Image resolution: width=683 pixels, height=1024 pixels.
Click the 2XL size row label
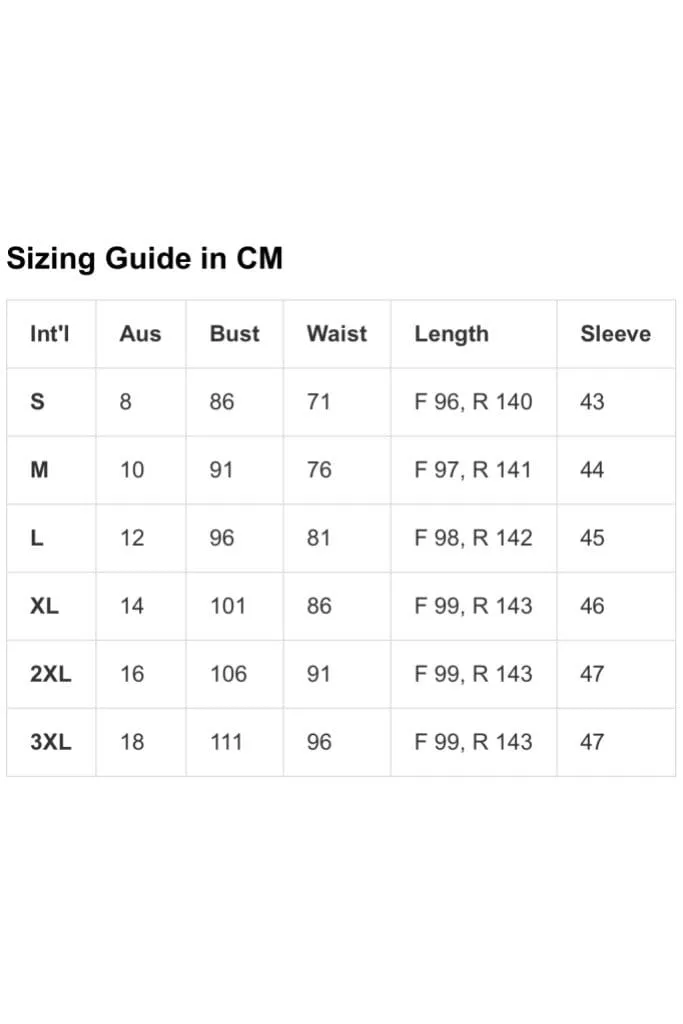(x=50, y=674)
